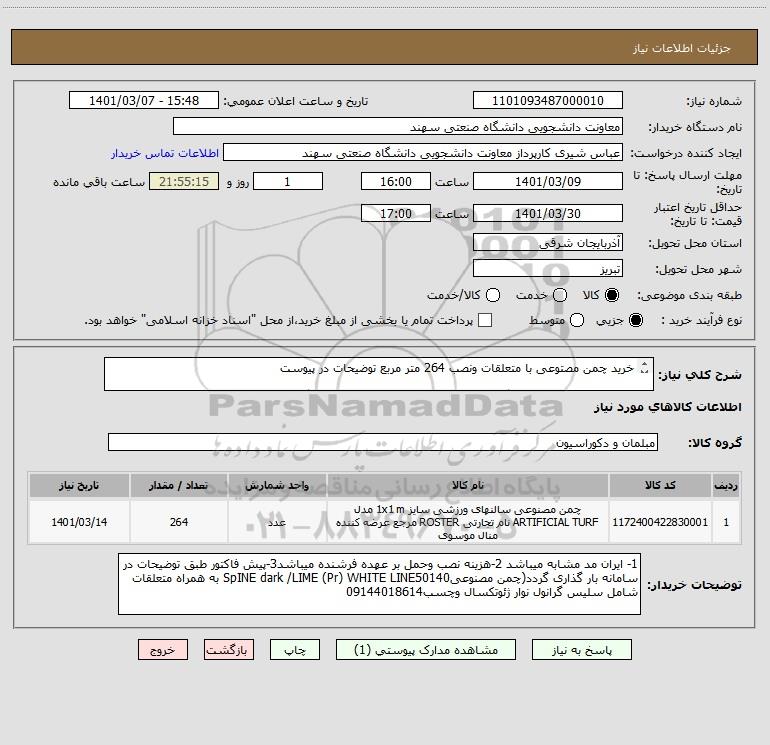
Task: Click the city field تبریز
Action: (x=548, y=269)
